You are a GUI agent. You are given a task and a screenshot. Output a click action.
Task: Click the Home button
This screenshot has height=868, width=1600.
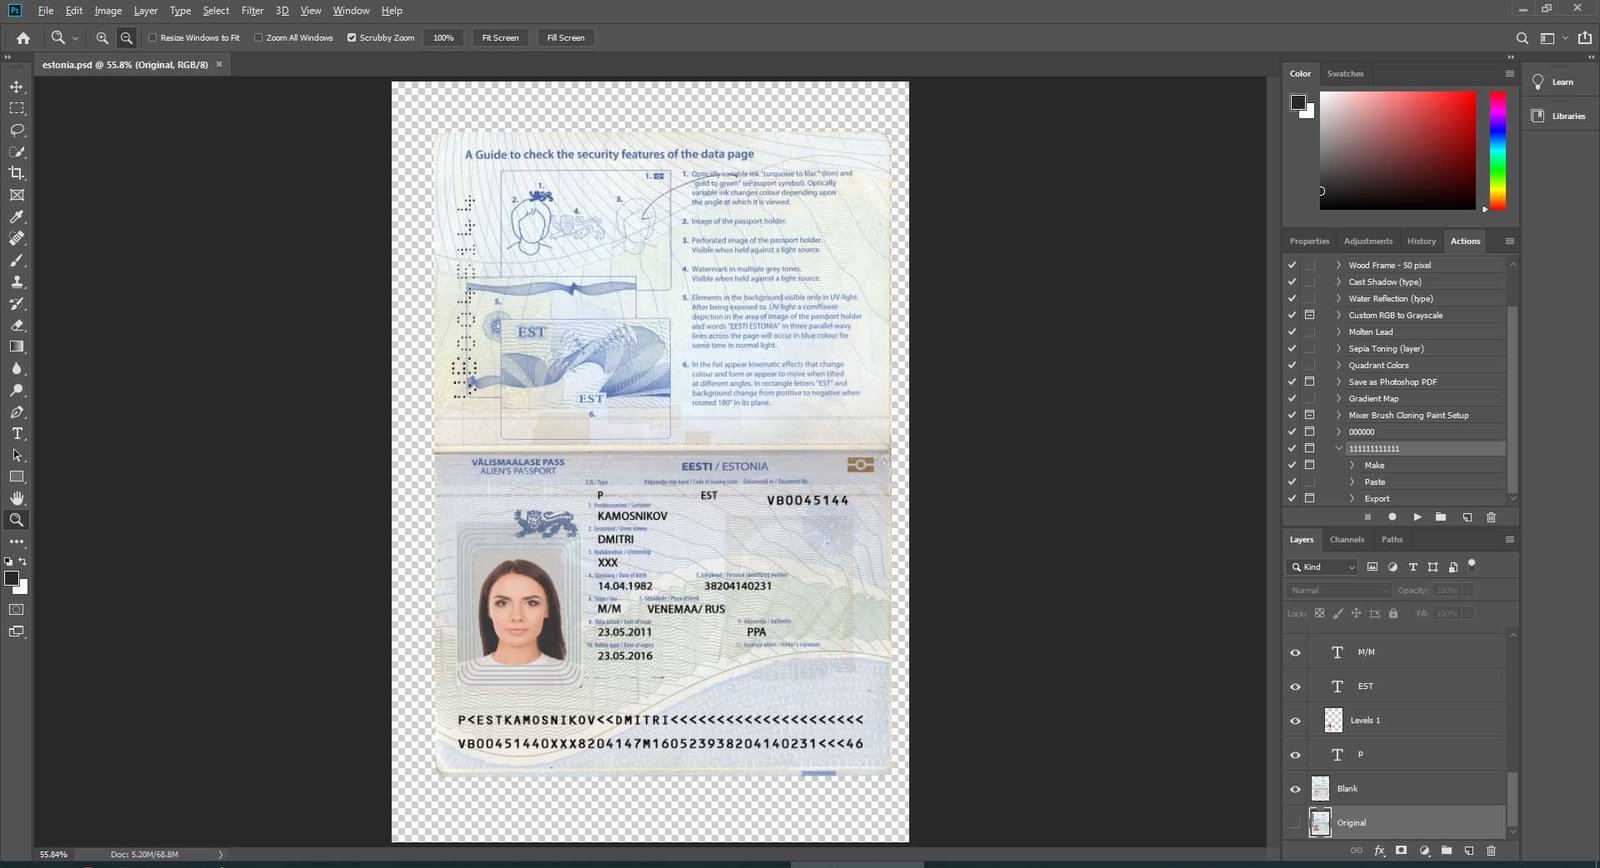point(23,38)
